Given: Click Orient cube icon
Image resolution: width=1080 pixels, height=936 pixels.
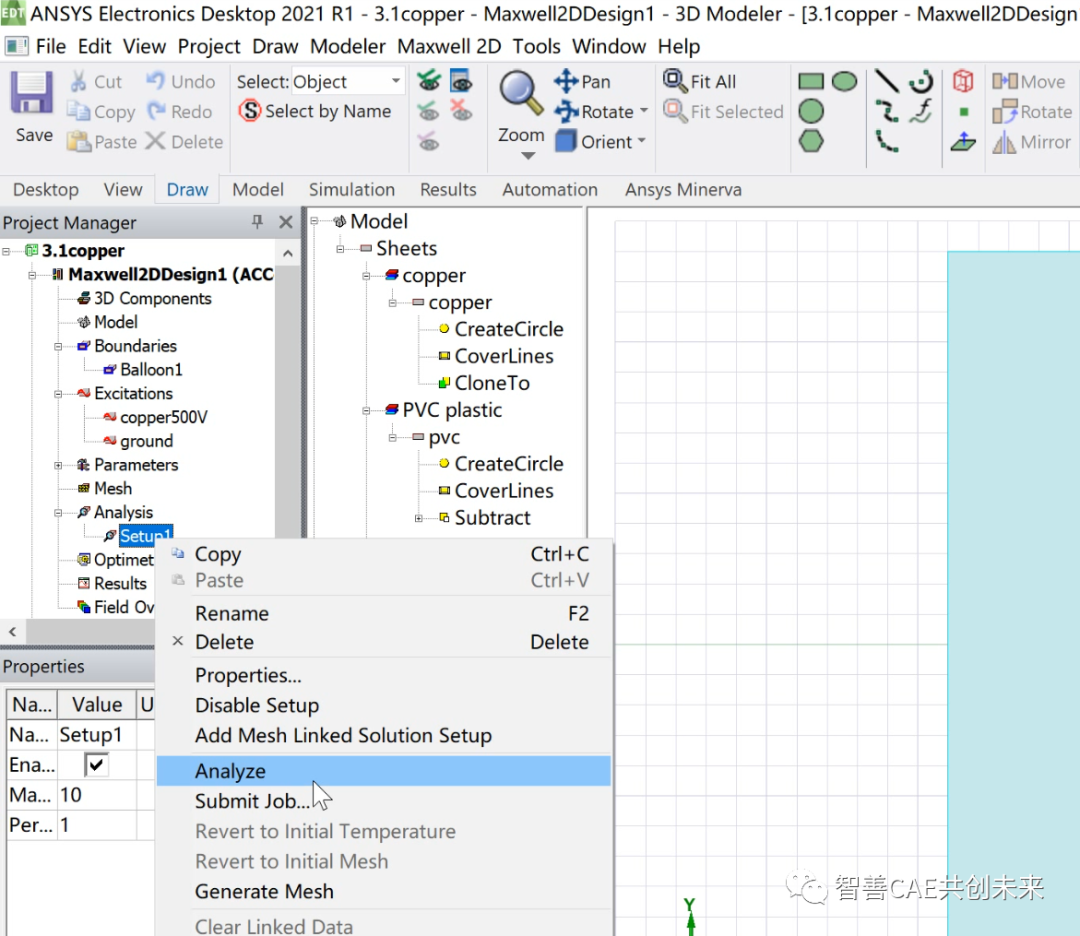Looking at the screenshot, I should pyautogui.click(x=565, y=141).
